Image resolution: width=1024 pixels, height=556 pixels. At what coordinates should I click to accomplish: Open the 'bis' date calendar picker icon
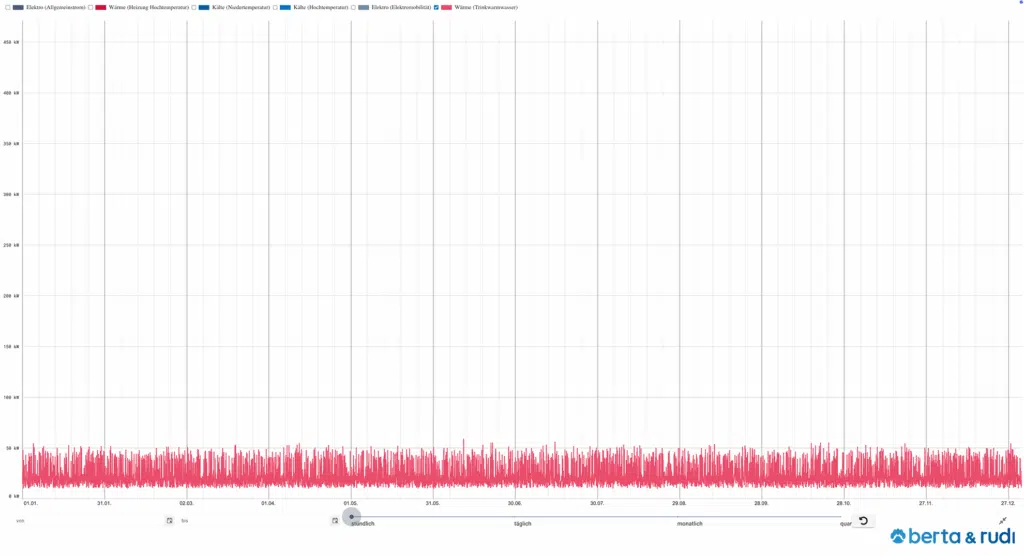pos(335,521)
